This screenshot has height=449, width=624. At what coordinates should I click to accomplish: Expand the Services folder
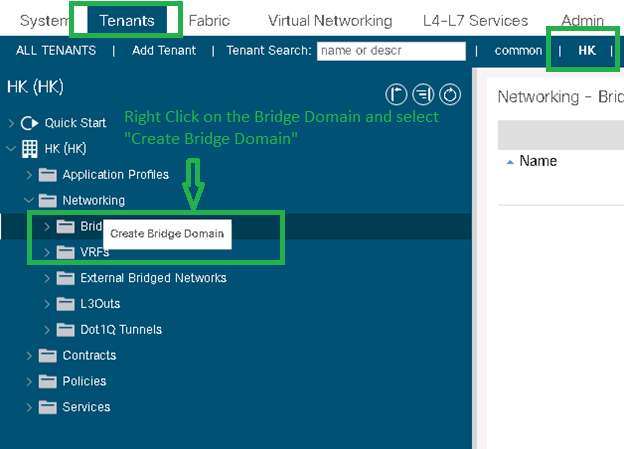click(29, 408)
